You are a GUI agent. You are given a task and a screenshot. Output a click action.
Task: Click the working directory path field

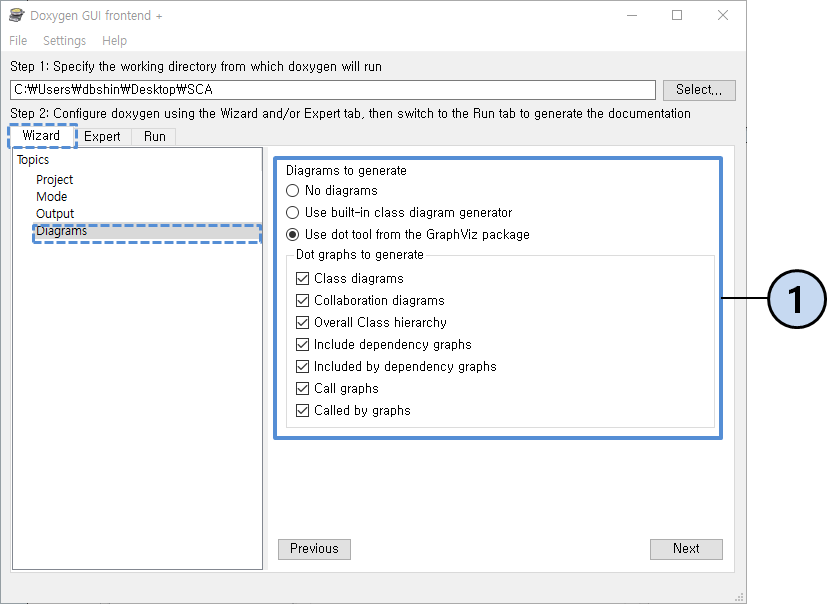click(x=333, y=90)
